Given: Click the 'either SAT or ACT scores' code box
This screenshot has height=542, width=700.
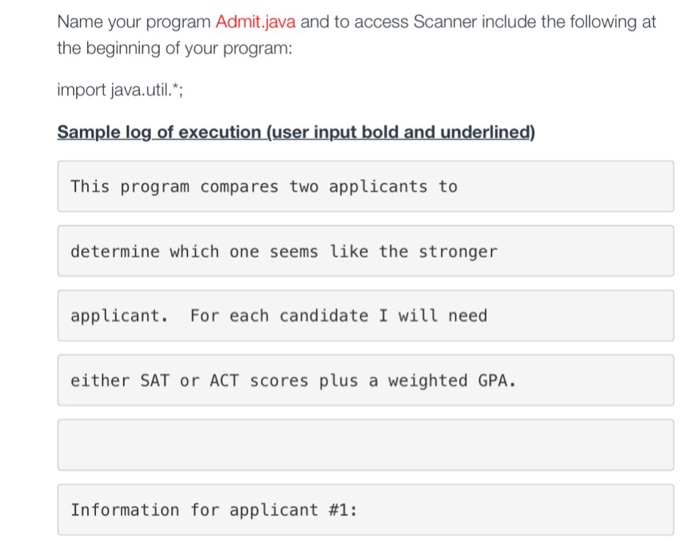Looking at the screenshot, I should (x=366, y=380).
